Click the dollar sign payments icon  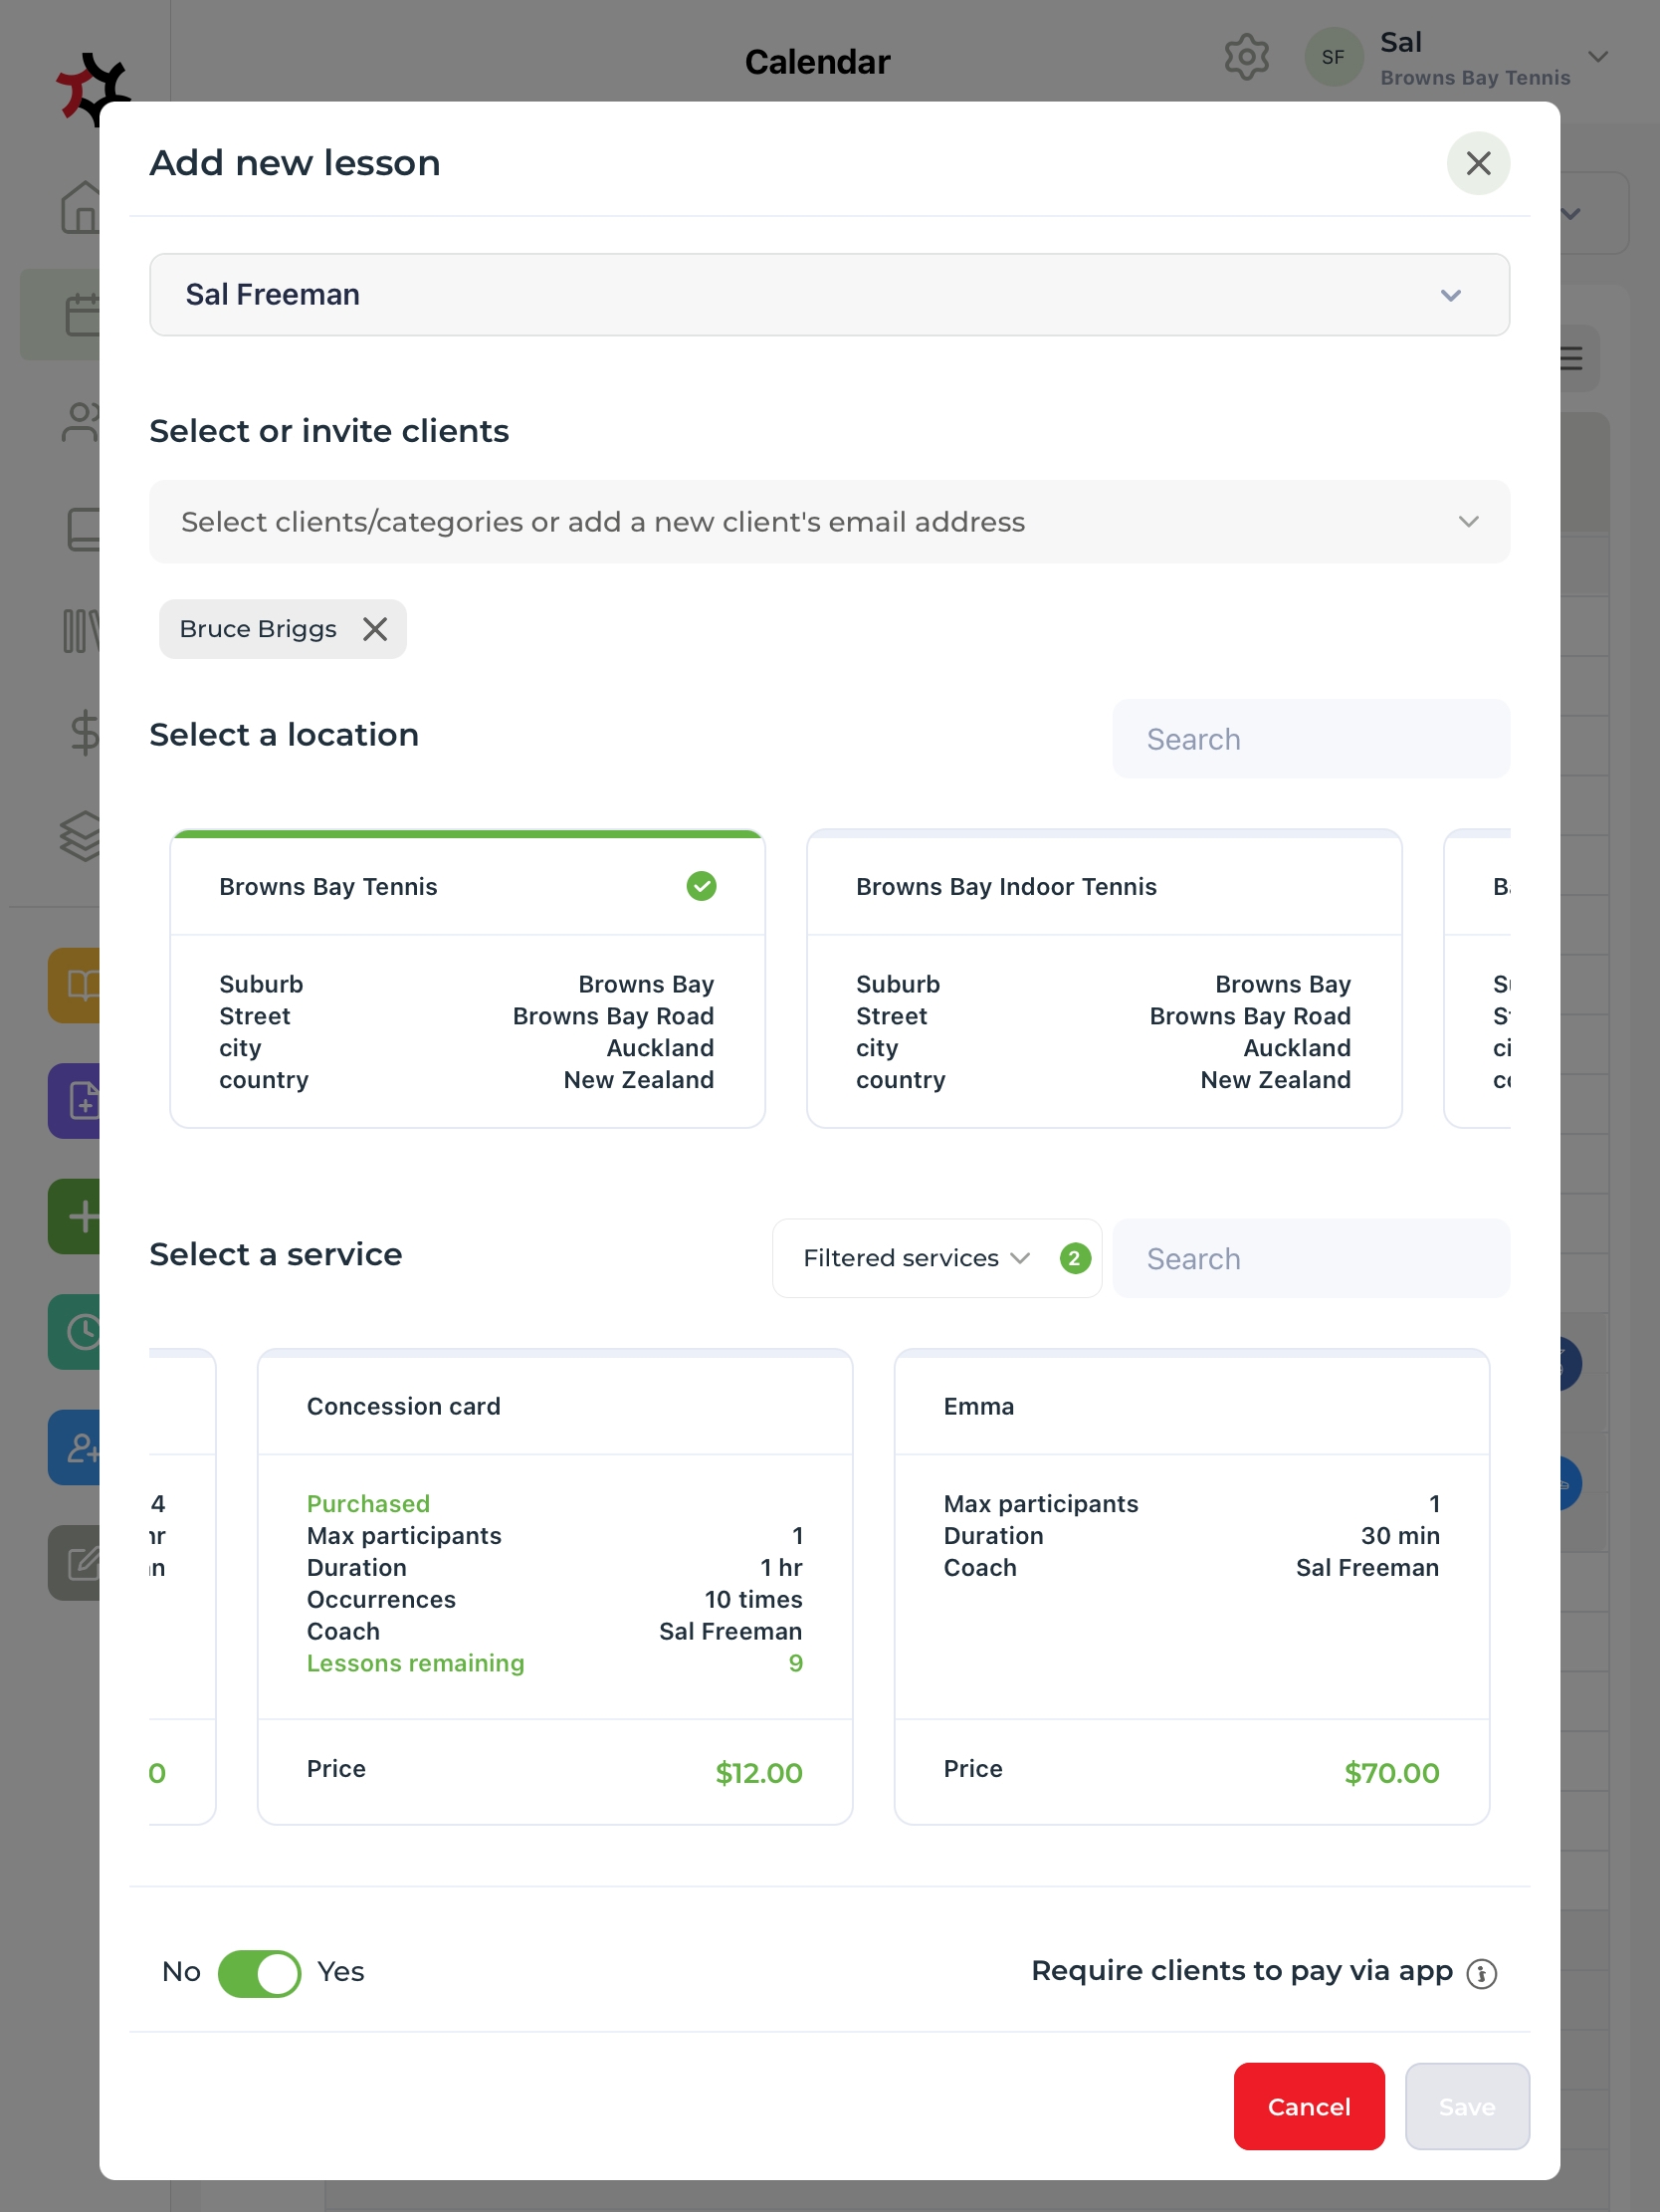84,732
